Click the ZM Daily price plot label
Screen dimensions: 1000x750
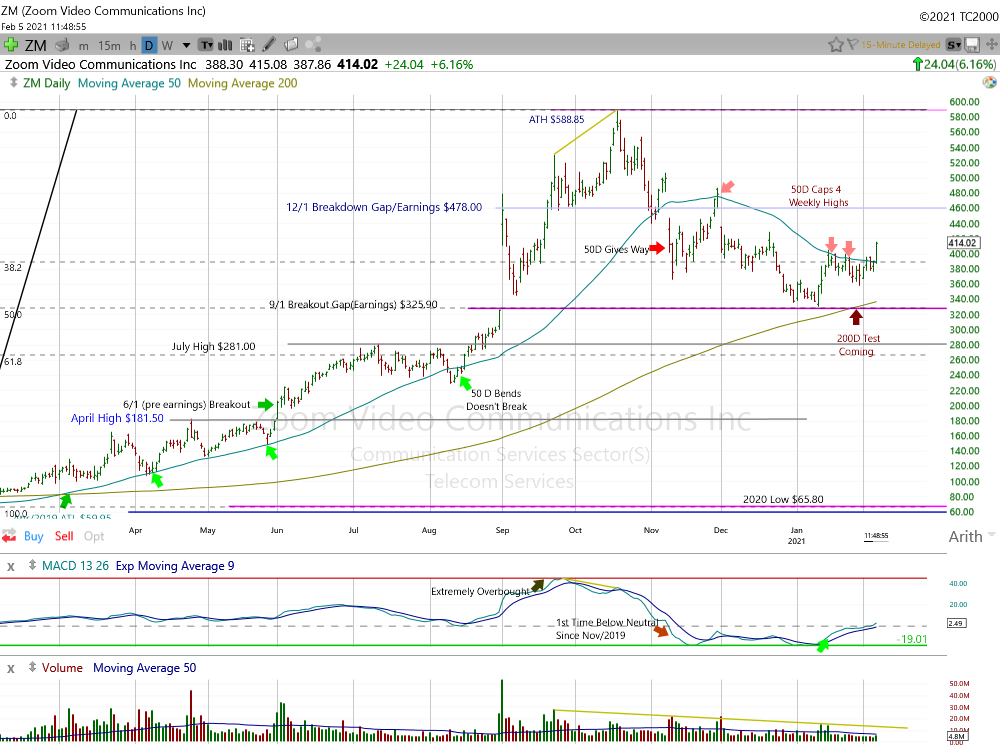coord(47,83)
